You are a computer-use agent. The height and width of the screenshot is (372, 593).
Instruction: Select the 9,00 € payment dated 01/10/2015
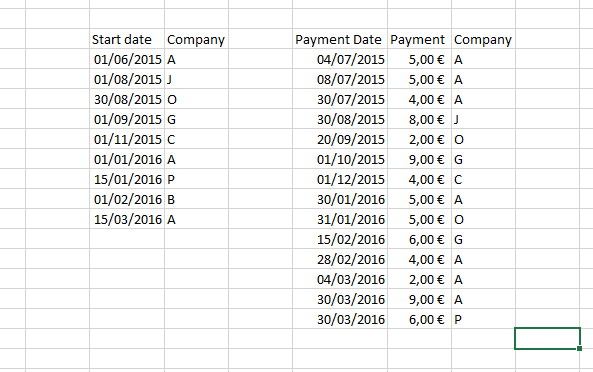[x=419, y=160]
